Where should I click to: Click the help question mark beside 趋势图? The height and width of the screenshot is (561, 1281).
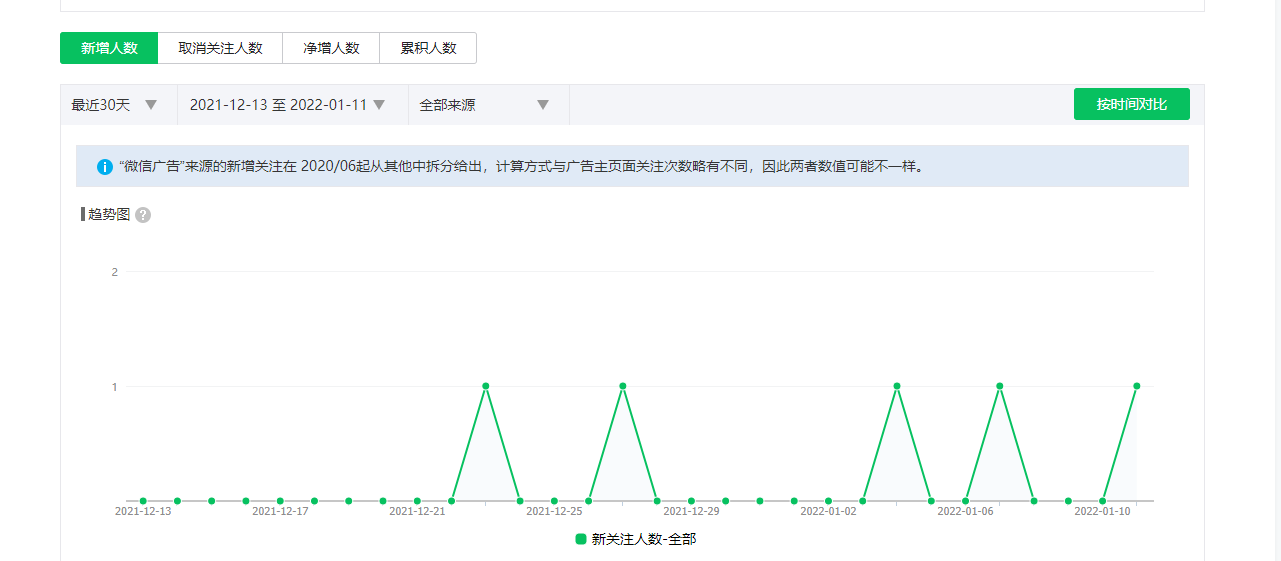point(143,215)
